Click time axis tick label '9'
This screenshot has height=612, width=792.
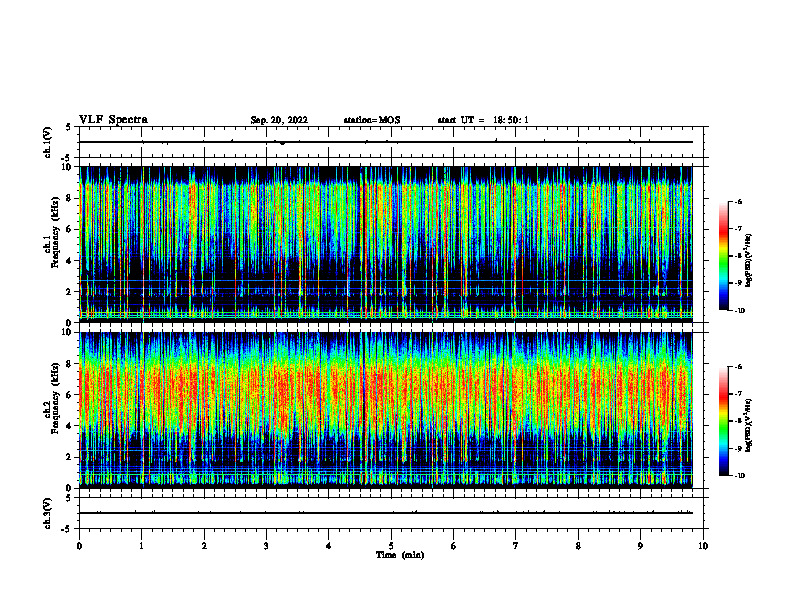(x=640, y=546)
